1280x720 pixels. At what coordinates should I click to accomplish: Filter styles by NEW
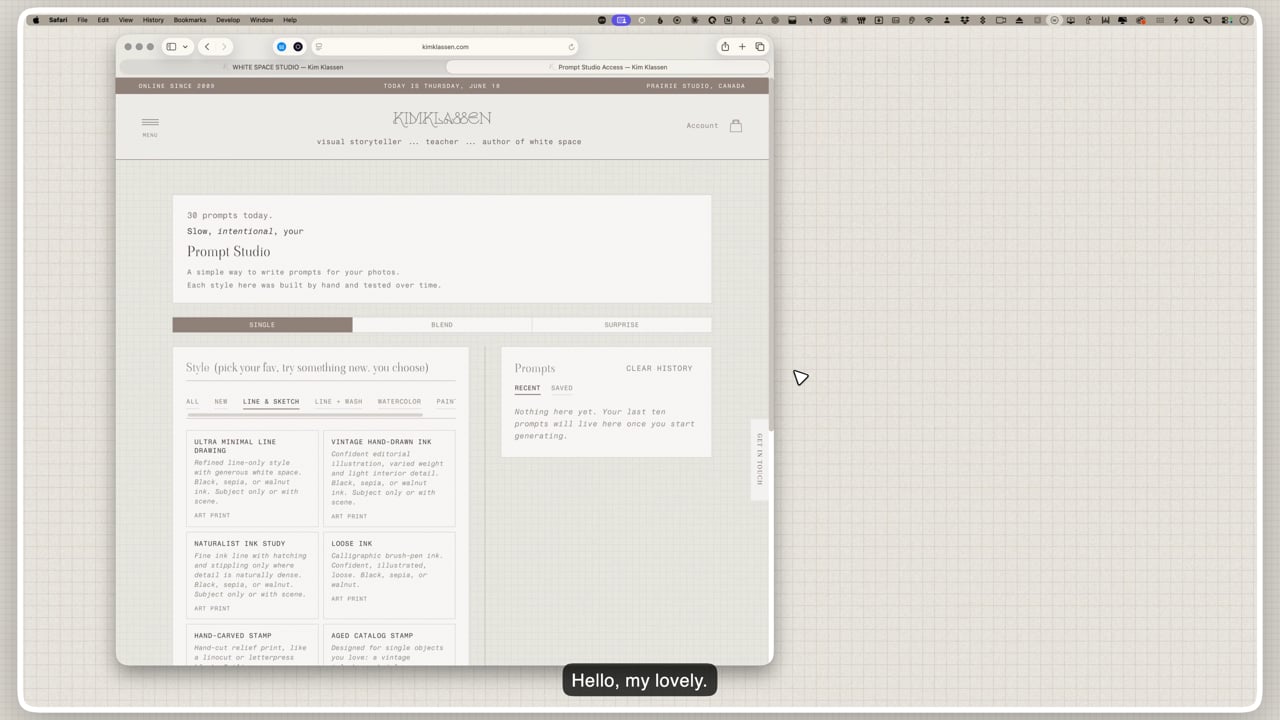pos(221,402)
